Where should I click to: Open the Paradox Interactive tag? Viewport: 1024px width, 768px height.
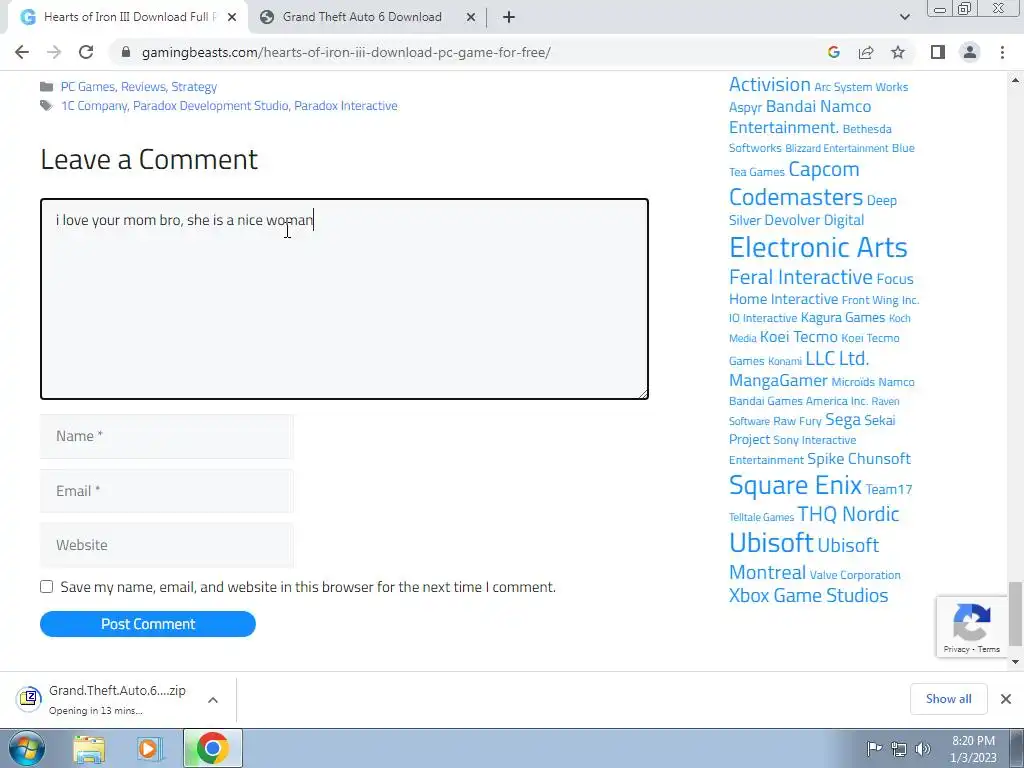[x=345, y=106]
